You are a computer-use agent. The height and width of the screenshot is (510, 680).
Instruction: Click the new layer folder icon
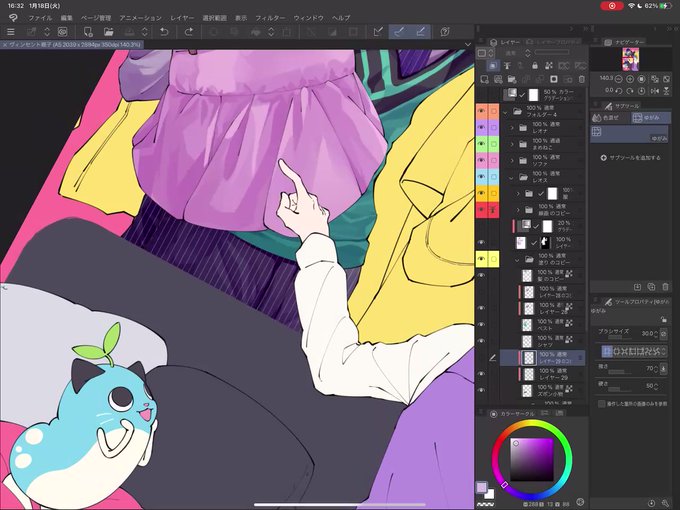point(512,79)
